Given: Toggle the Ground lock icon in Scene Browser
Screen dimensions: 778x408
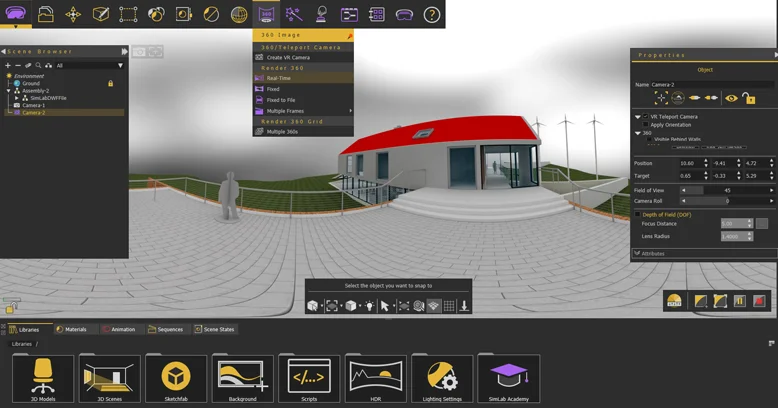Looking at the screenshot, I should (110, 83).
